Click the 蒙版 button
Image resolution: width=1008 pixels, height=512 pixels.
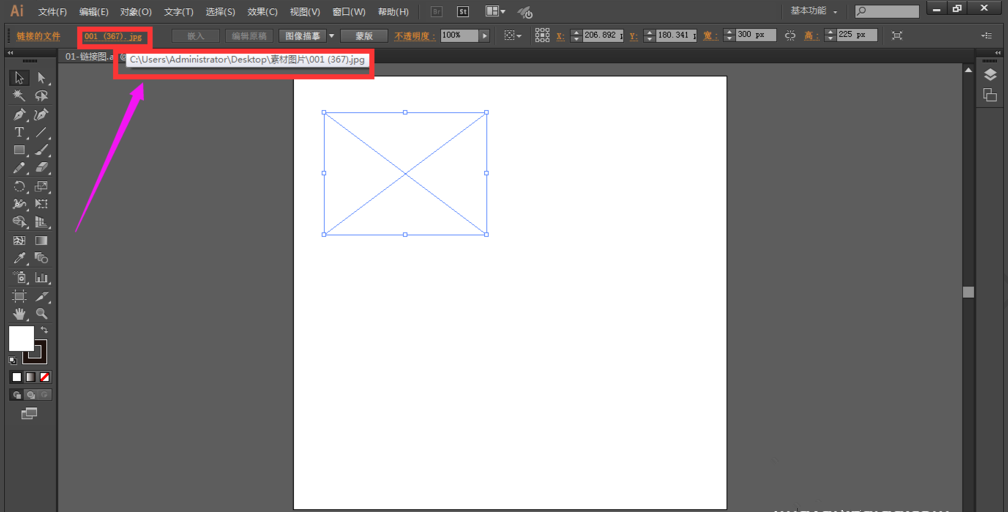click(x=363, y=35)
